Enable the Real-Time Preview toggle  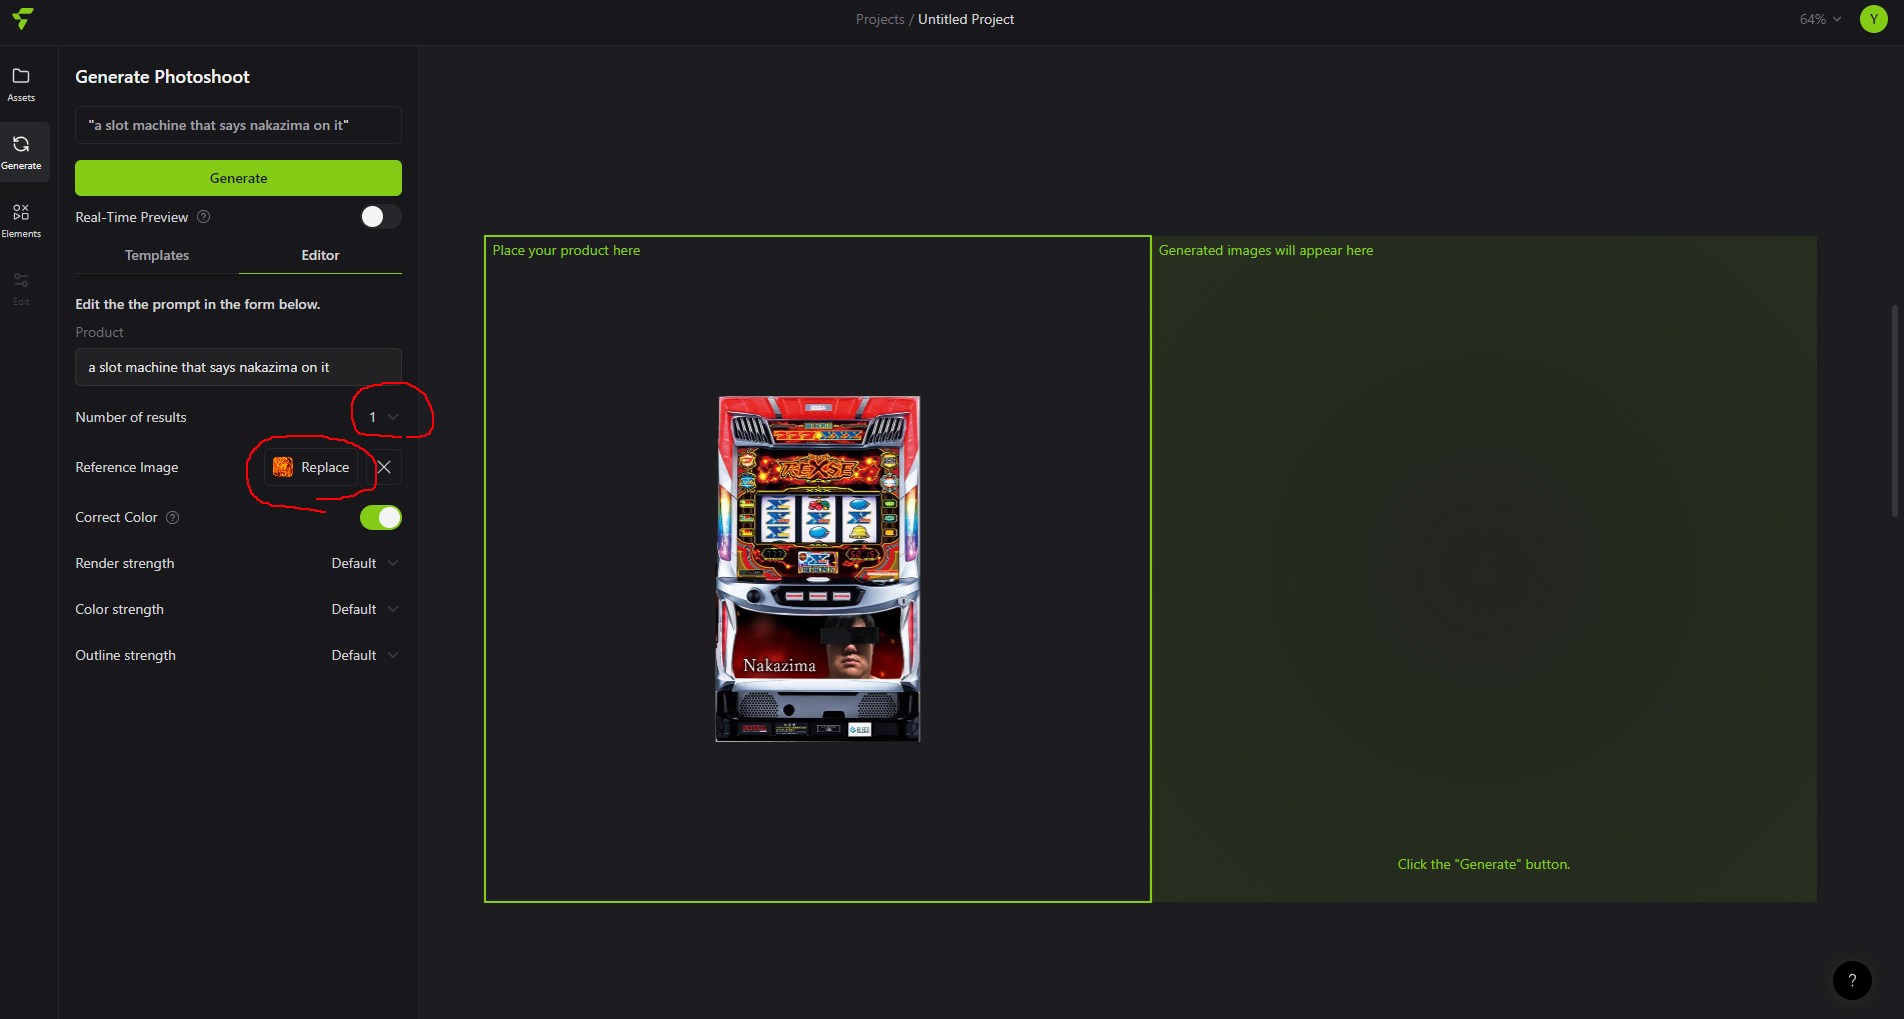(x=380, y=217)
